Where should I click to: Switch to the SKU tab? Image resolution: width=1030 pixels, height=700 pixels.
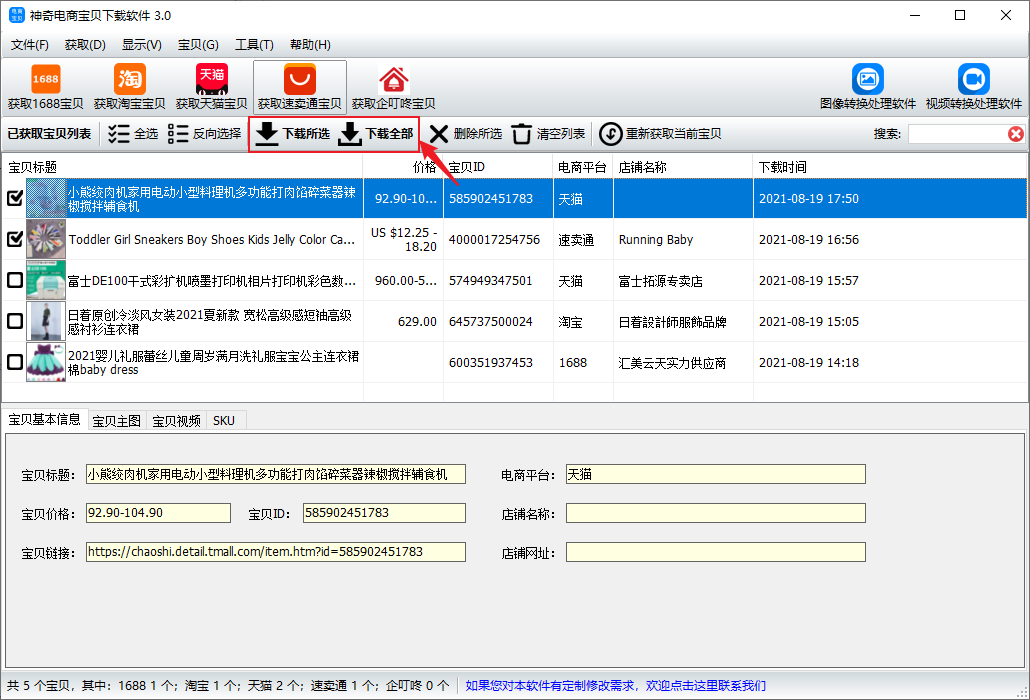224,421
